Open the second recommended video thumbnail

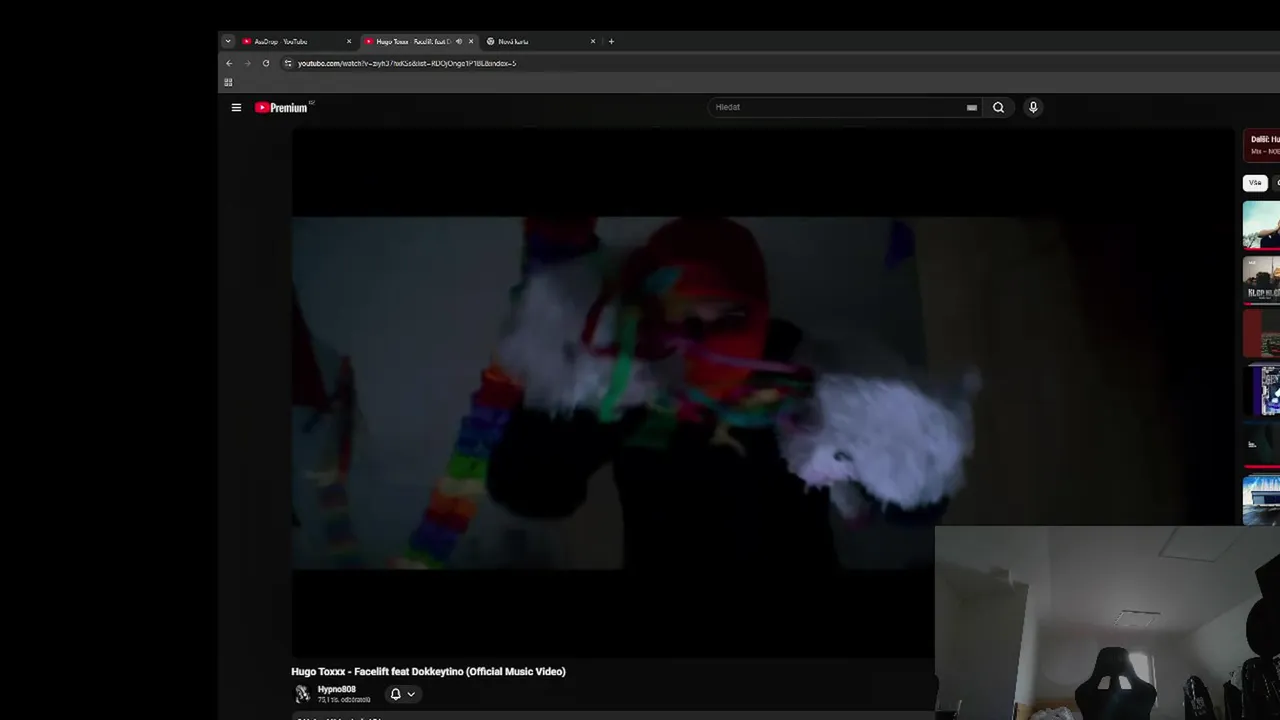(1261, 279)
